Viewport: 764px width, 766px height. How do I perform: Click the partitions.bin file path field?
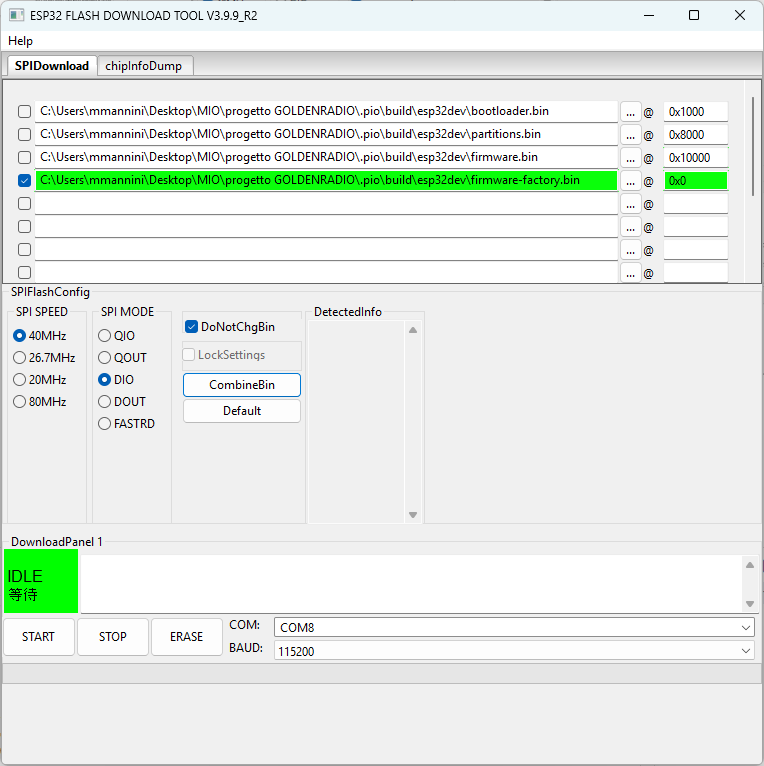[x=326, y=134]
